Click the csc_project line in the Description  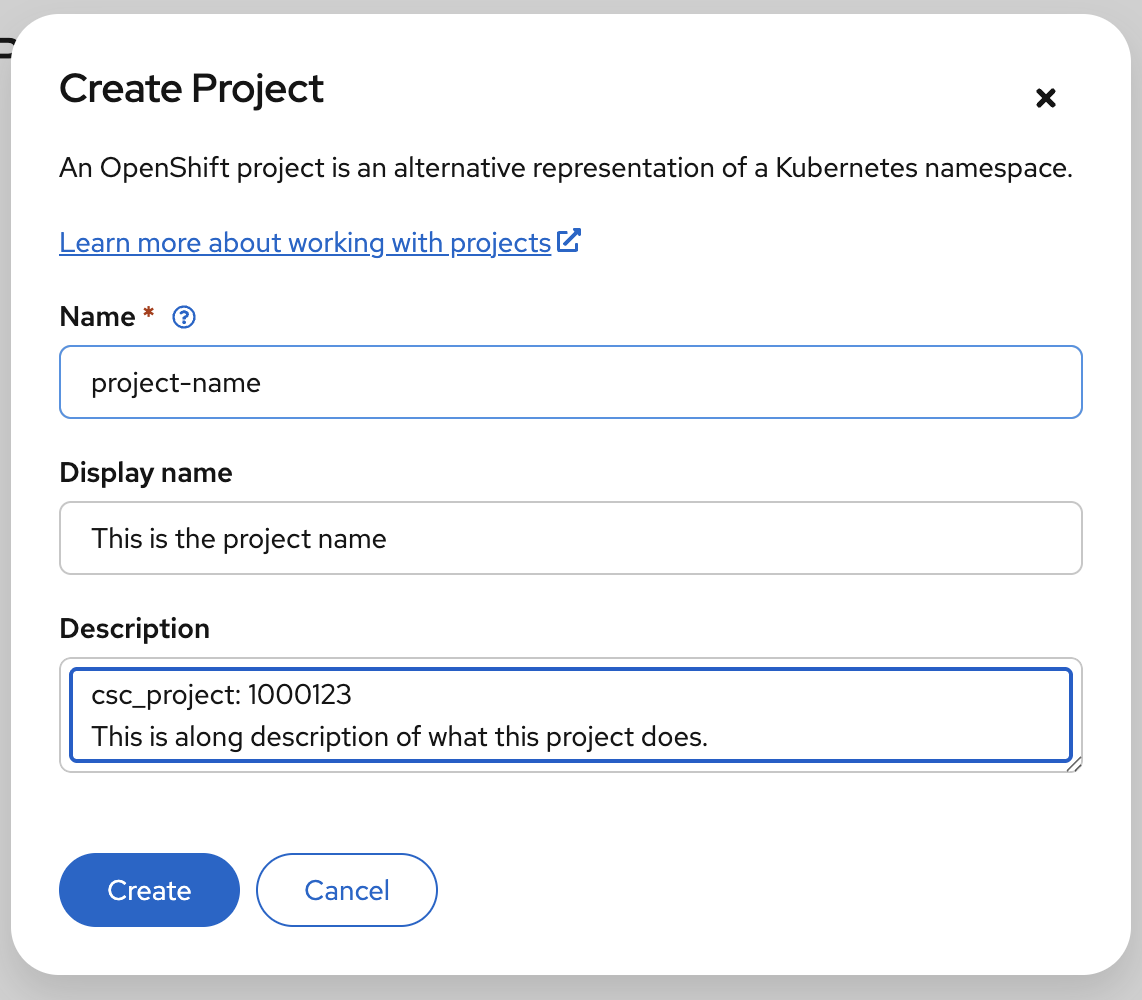click(223, 694)
